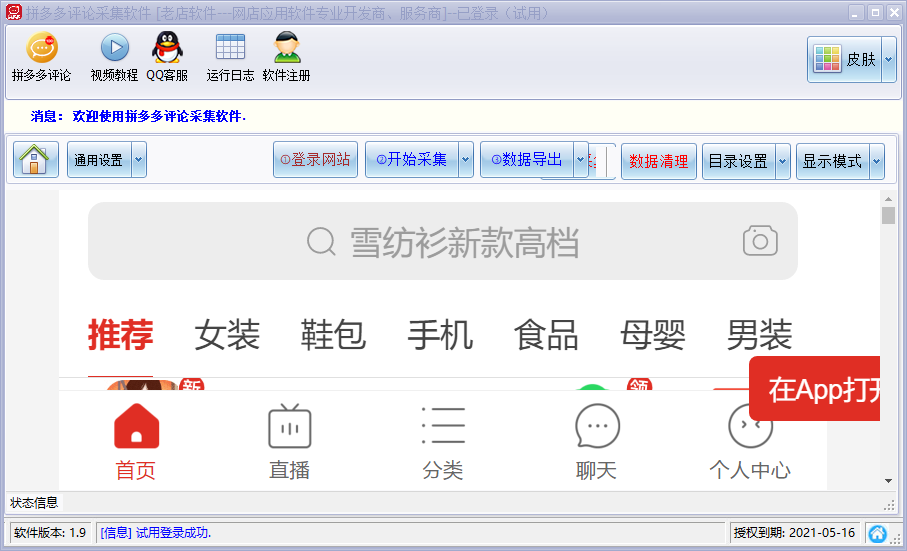Image resolution: width=907 pixels, height=551 pixels.
Task: Click the 软件版本: 1.9 status text
Action: [50, 532]
